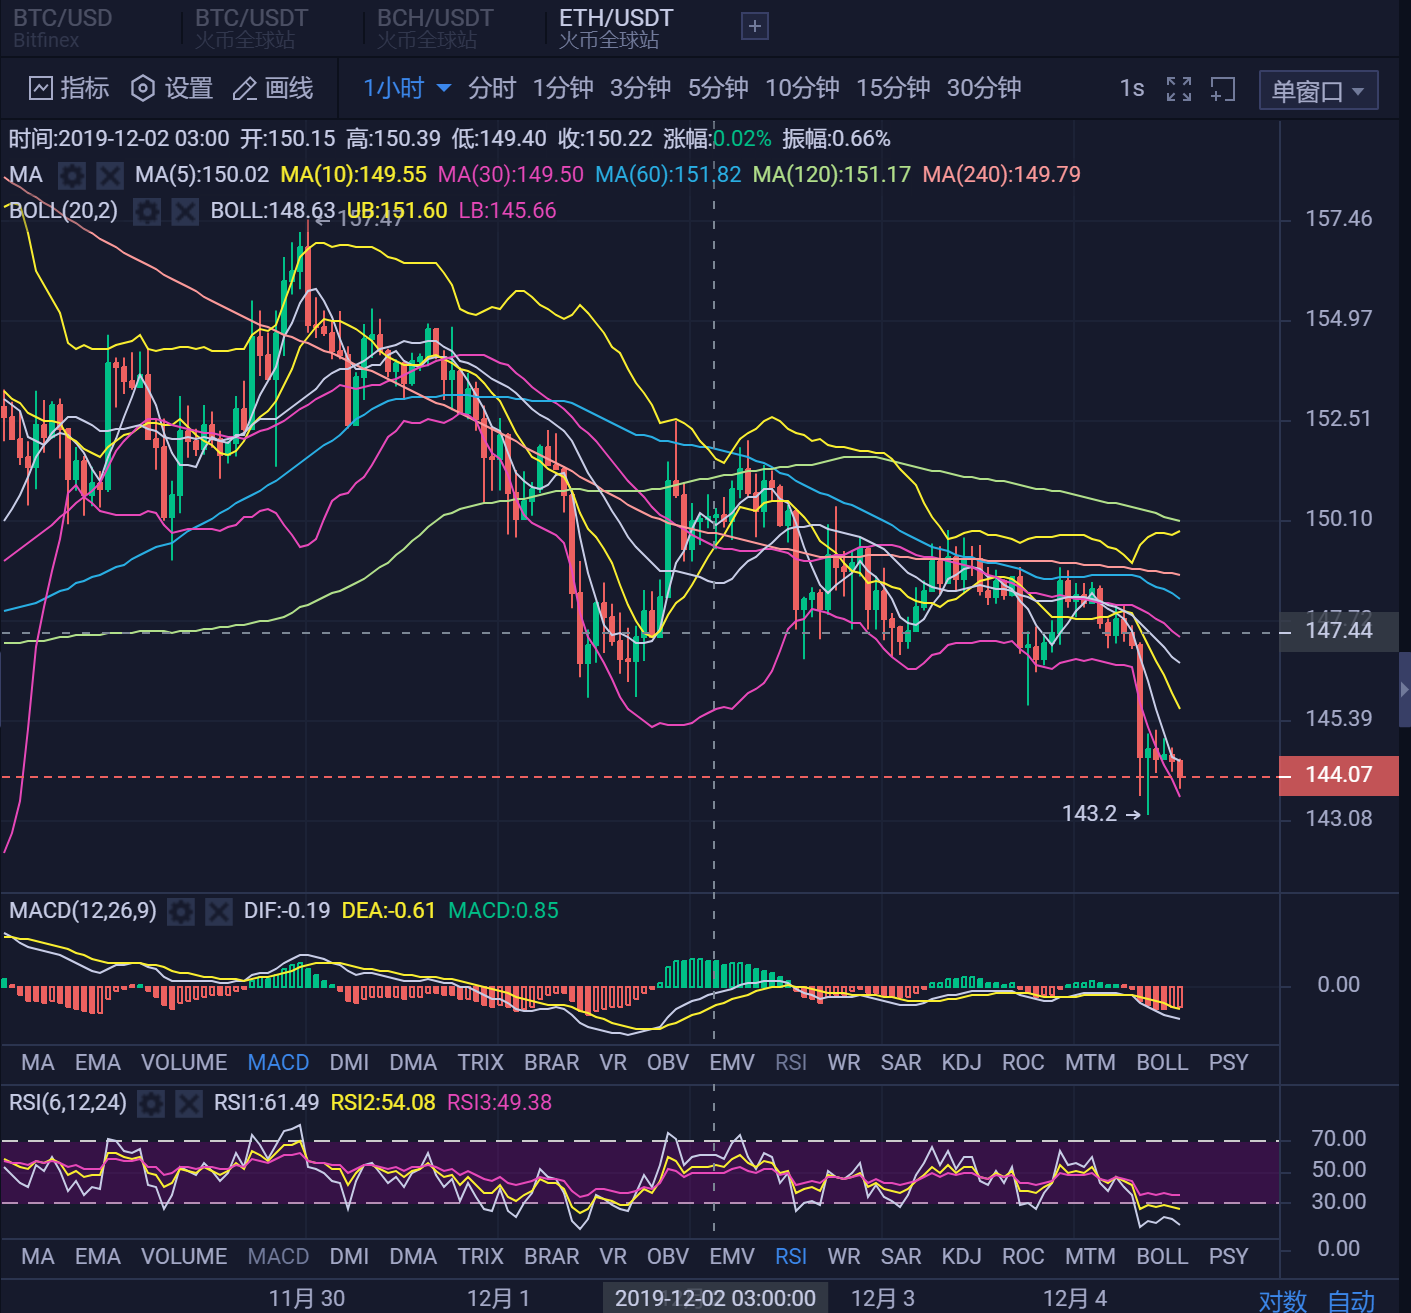Select the 分时 time-sharing interval

[492, 89]
